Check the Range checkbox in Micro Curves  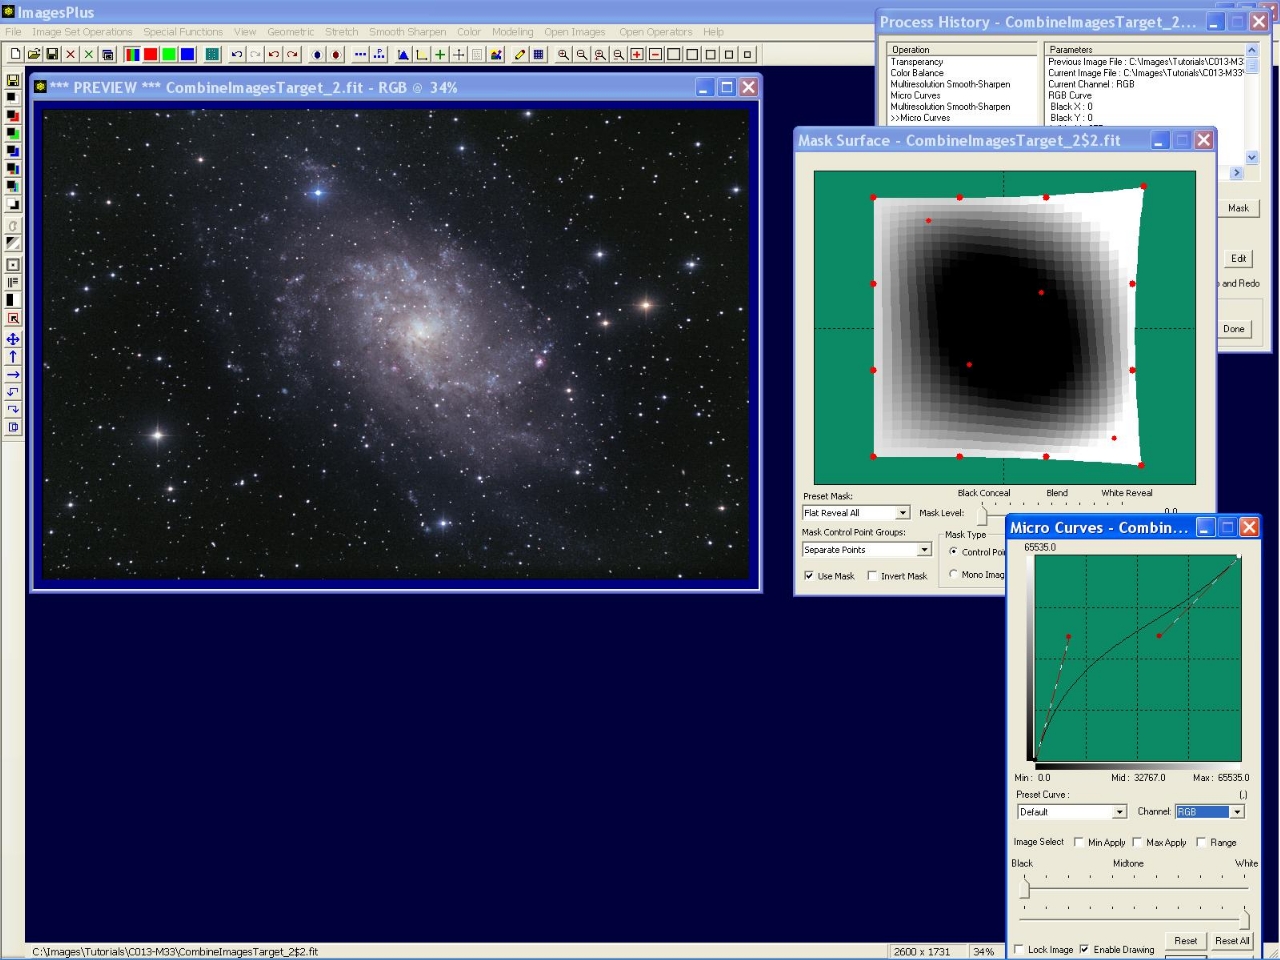coord(1201,842)
